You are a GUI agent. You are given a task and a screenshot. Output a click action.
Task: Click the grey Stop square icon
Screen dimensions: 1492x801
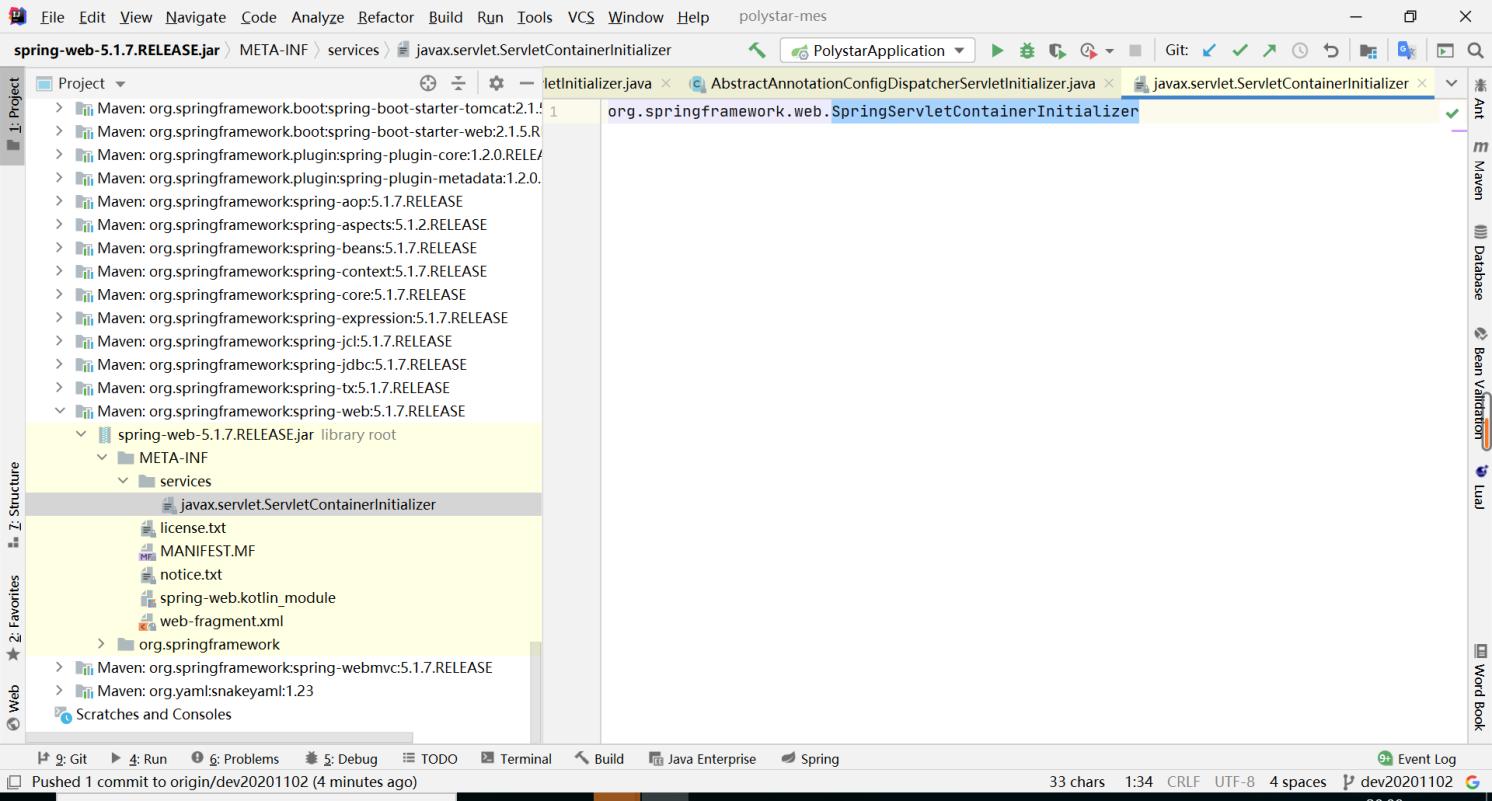pos(1134,50)
